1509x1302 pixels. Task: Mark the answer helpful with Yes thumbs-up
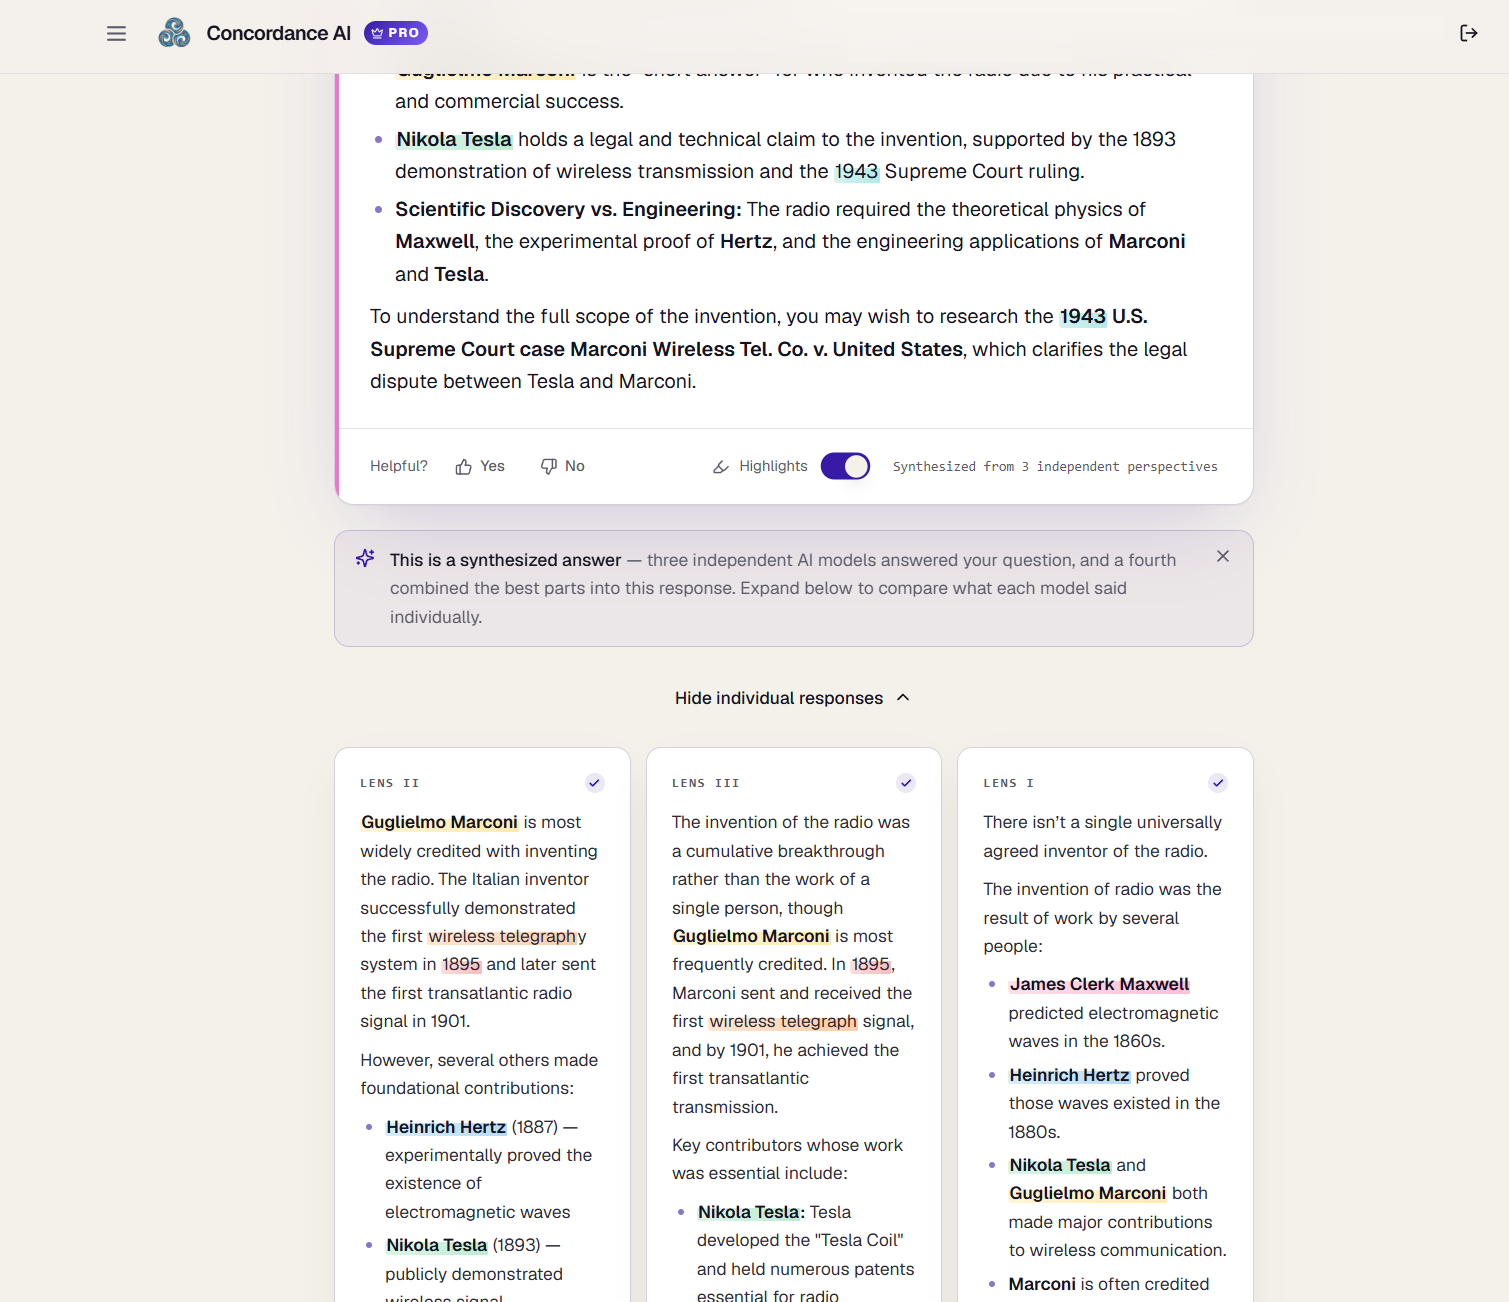pyautogui.click(x=480, y=466)
